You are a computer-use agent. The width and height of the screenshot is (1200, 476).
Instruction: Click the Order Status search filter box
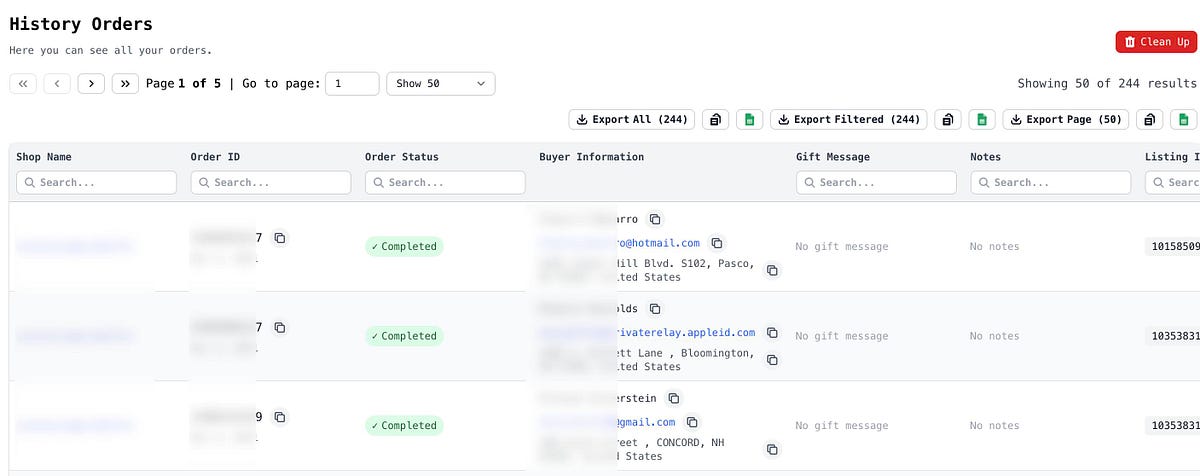coord(445,183)
